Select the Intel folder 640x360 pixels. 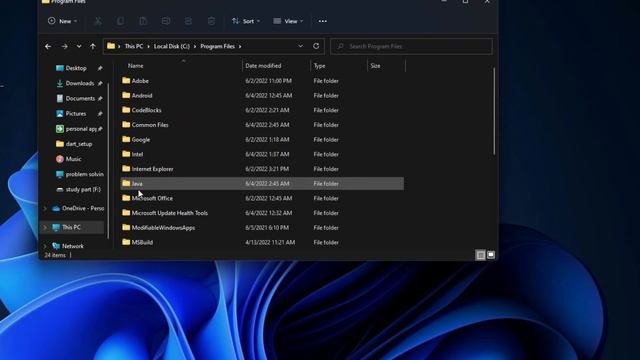tap(262, 154)
